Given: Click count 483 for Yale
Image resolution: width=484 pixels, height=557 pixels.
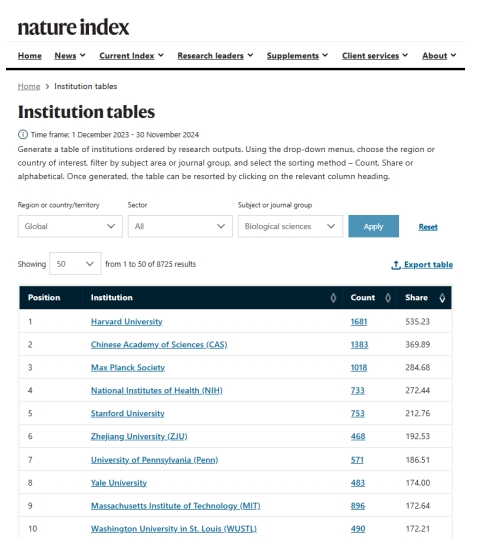Looking at the screenshot, I should pyautogui.click(x=357, y=483).
